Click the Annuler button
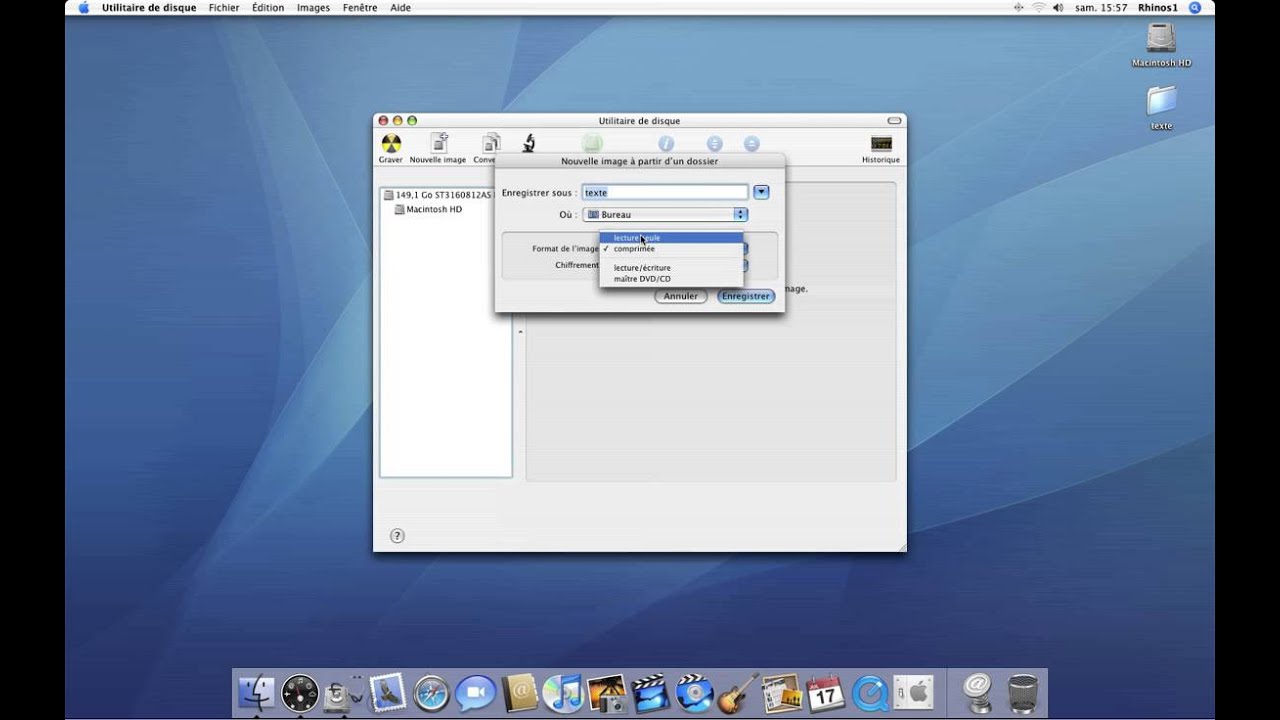 click(681, 296)
